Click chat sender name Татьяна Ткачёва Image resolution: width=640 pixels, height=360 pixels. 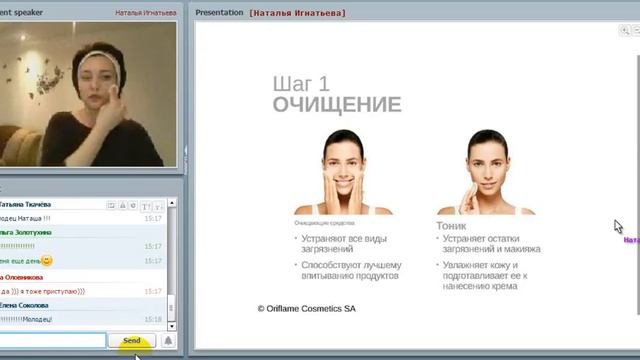pos(25,204)
